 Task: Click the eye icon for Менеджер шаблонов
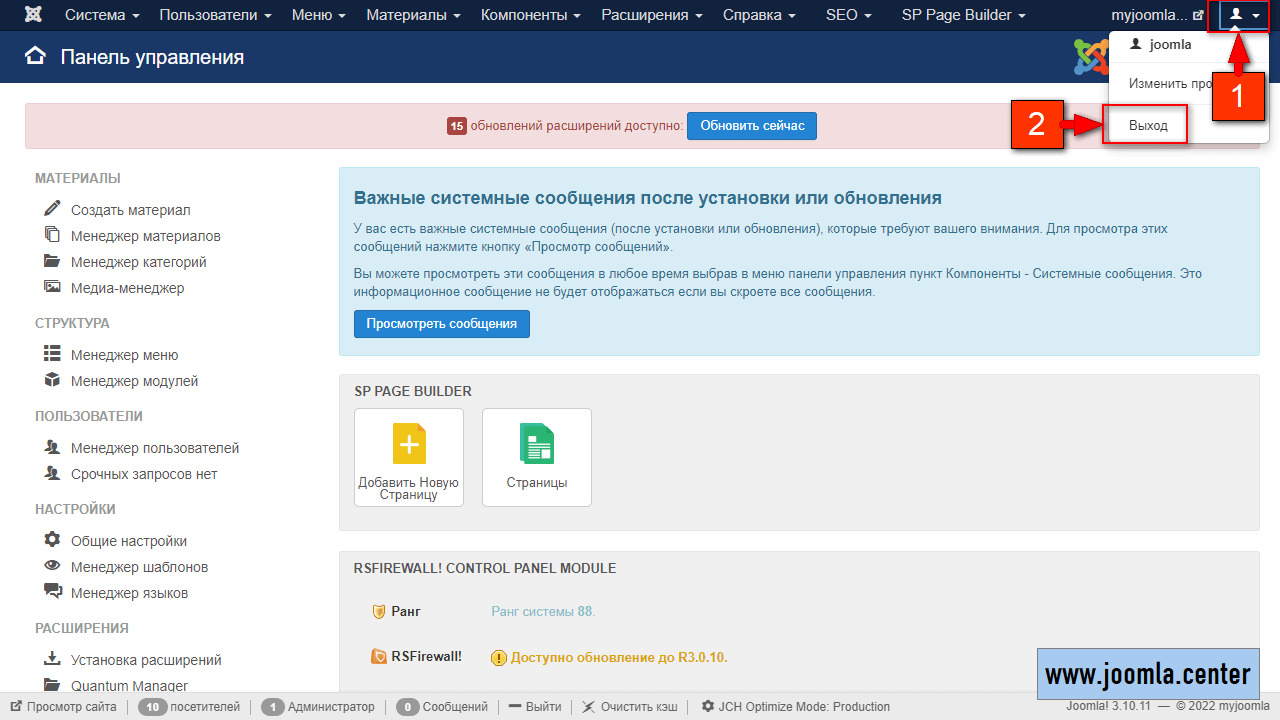[52, 566]
